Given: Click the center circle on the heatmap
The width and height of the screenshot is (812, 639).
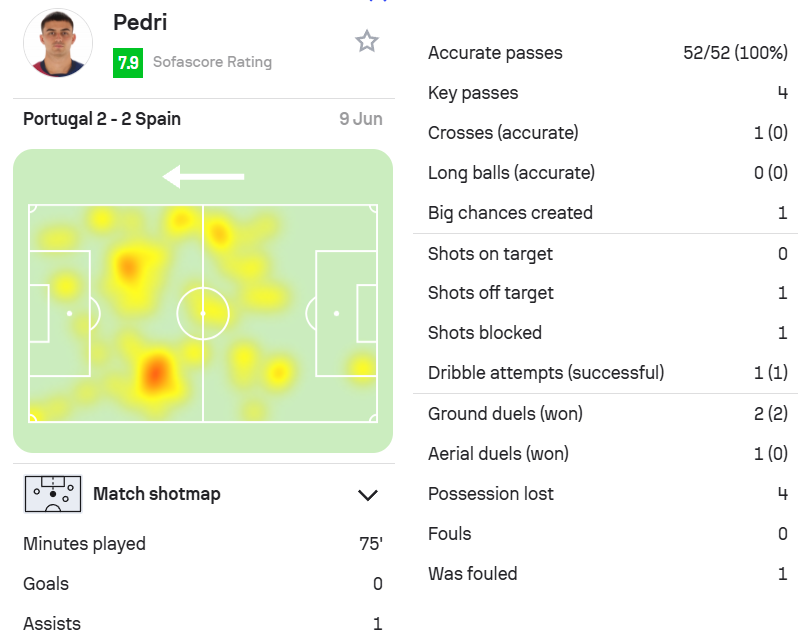Looking at the screenshot, I should coord(203,313).
